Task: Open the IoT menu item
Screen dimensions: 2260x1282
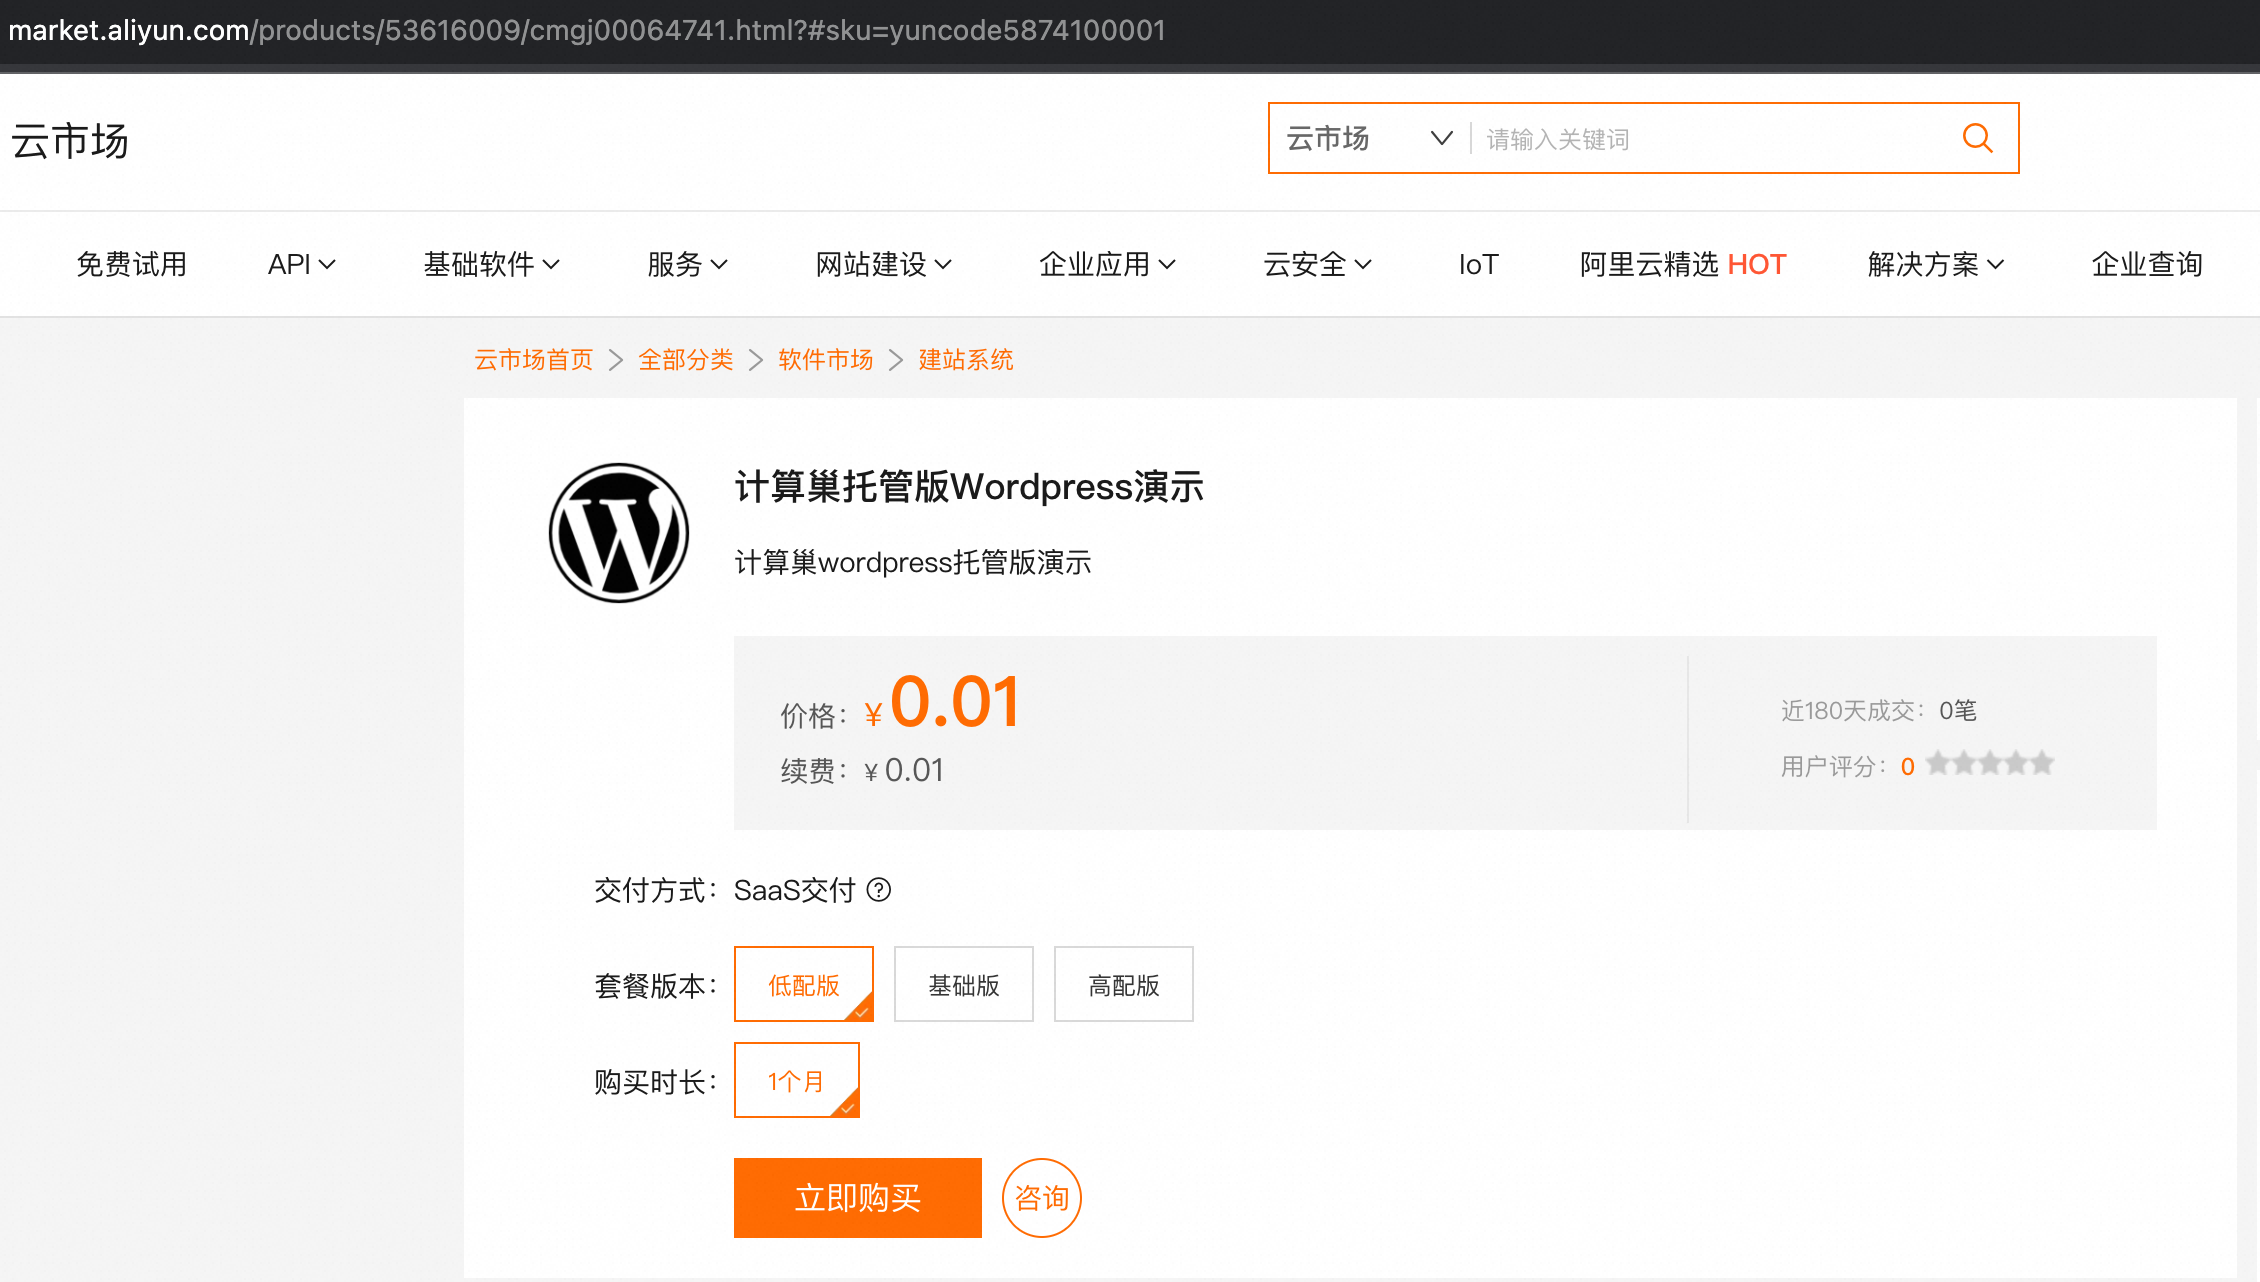Action: tap(1478, 264)
